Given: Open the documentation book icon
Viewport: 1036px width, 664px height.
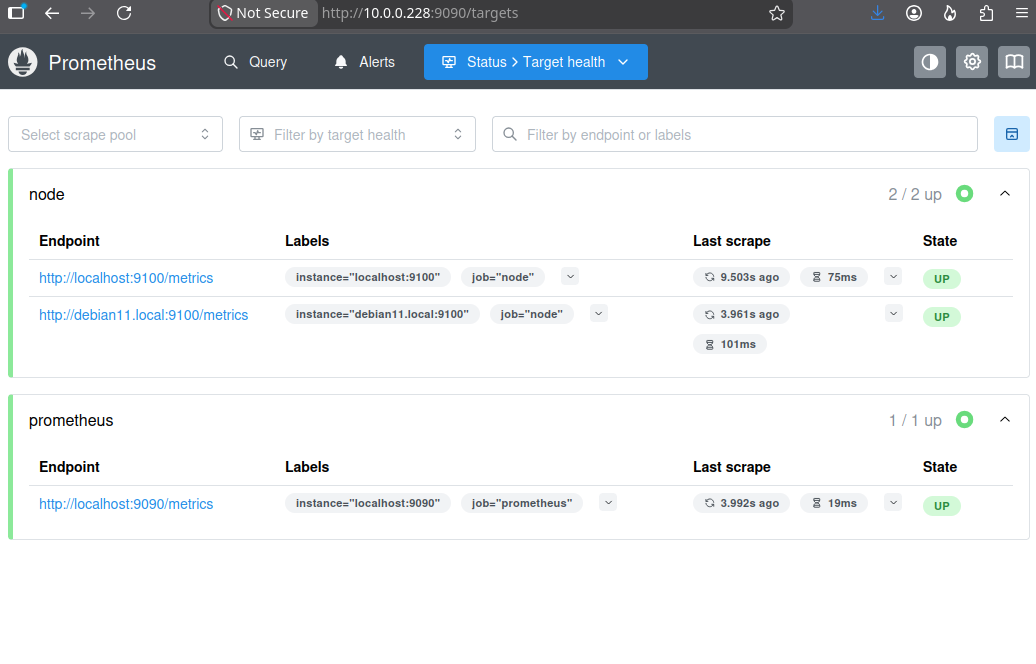Looking at the screenshot, I should (x=1014, y=62).
